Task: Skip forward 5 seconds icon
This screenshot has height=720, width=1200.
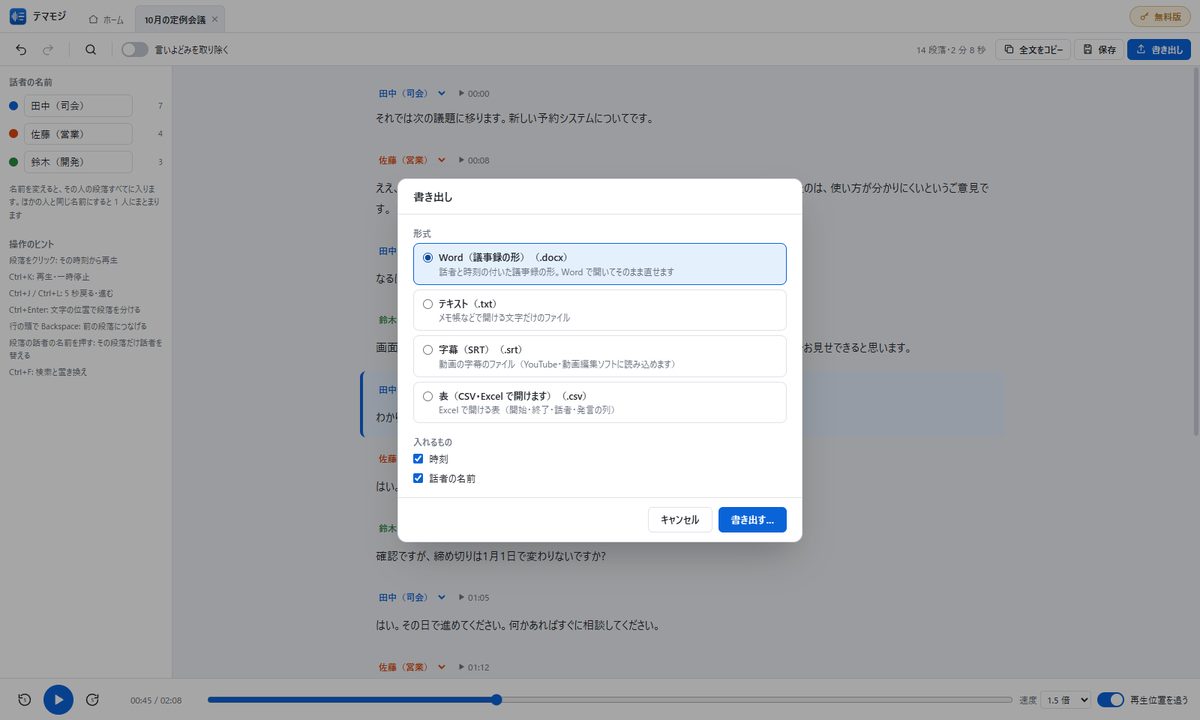Action: [93, 700]
